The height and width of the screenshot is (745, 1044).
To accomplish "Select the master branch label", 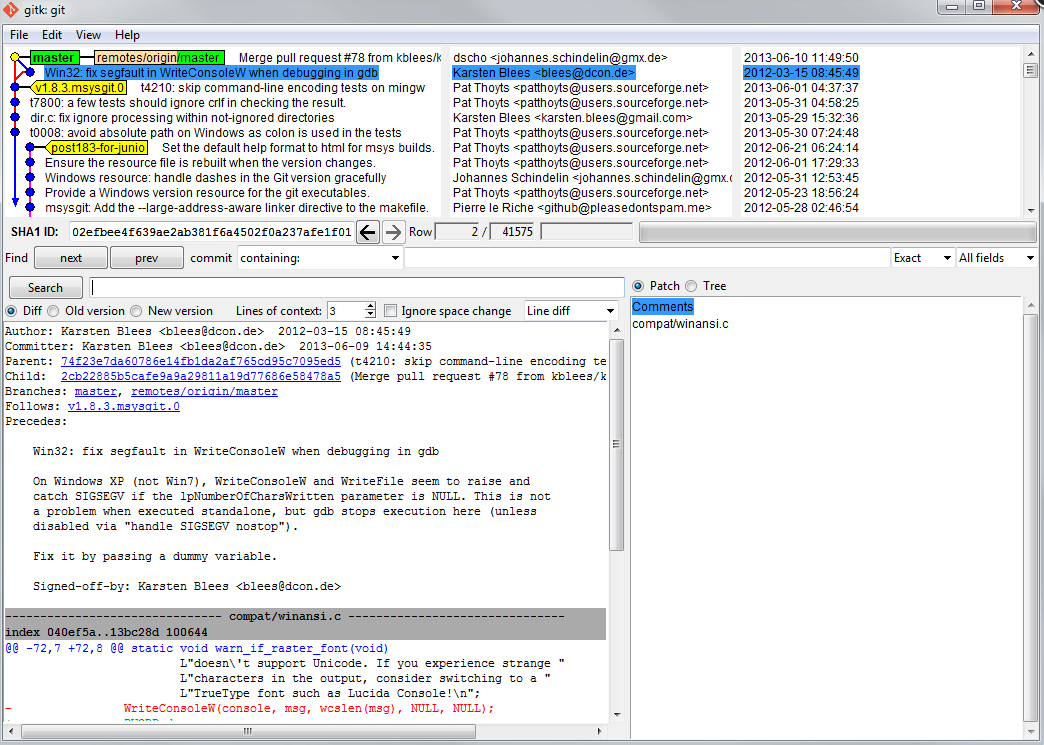I will tap(53, 58).
